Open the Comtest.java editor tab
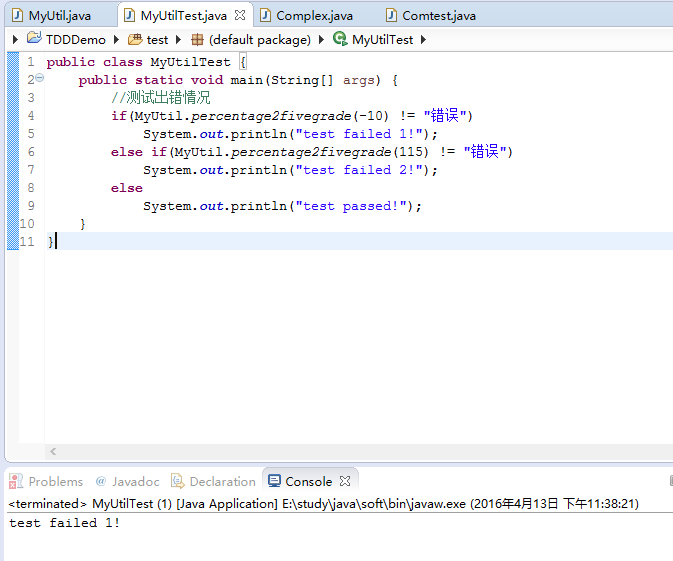This screenshot has height=561, width=673. click(x=439, y=16)
